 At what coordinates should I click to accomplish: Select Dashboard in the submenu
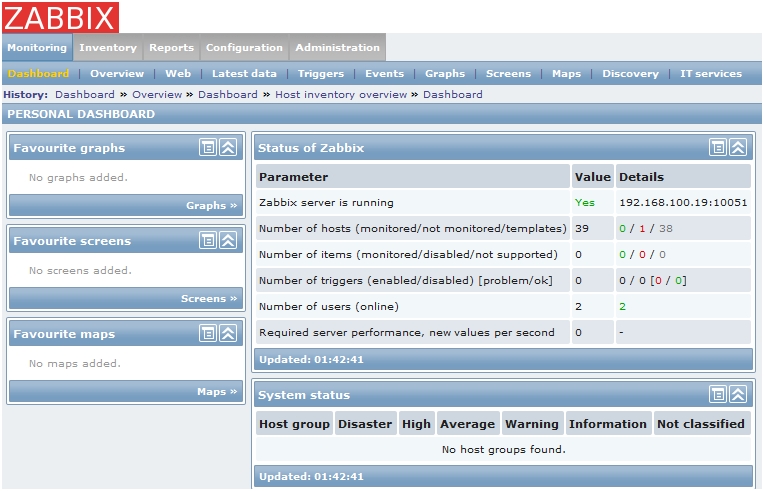(x=38, y=74)
